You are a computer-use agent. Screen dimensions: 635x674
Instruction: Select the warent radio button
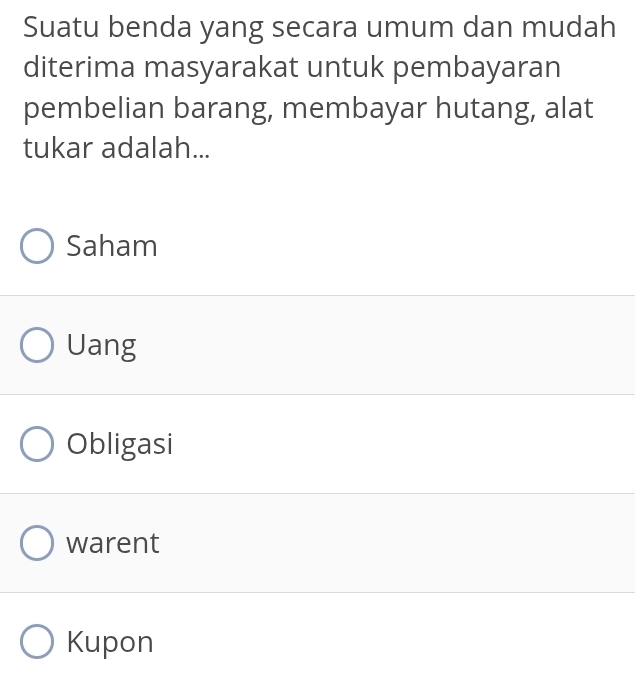point(38,543)
